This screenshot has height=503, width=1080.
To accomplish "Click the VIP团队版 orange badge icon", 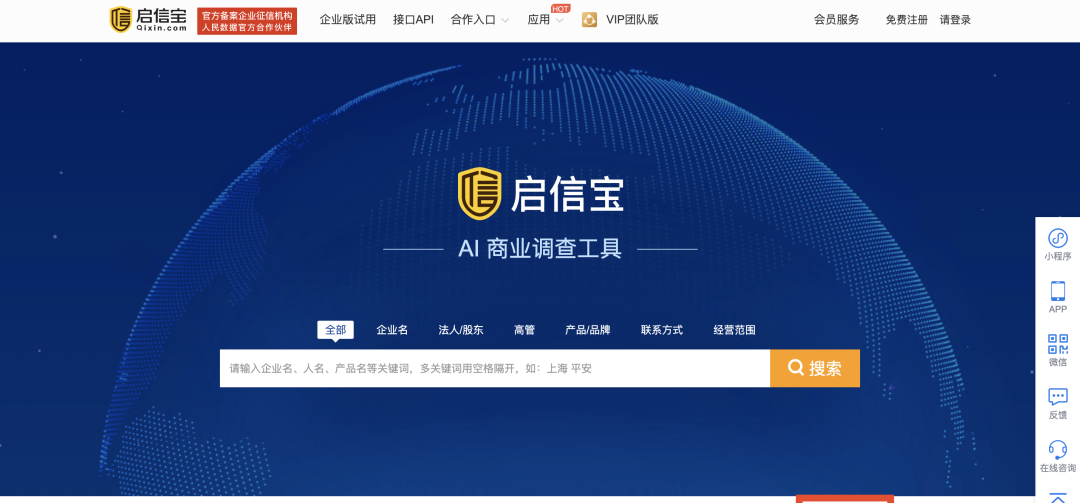I will pos(589,20).
